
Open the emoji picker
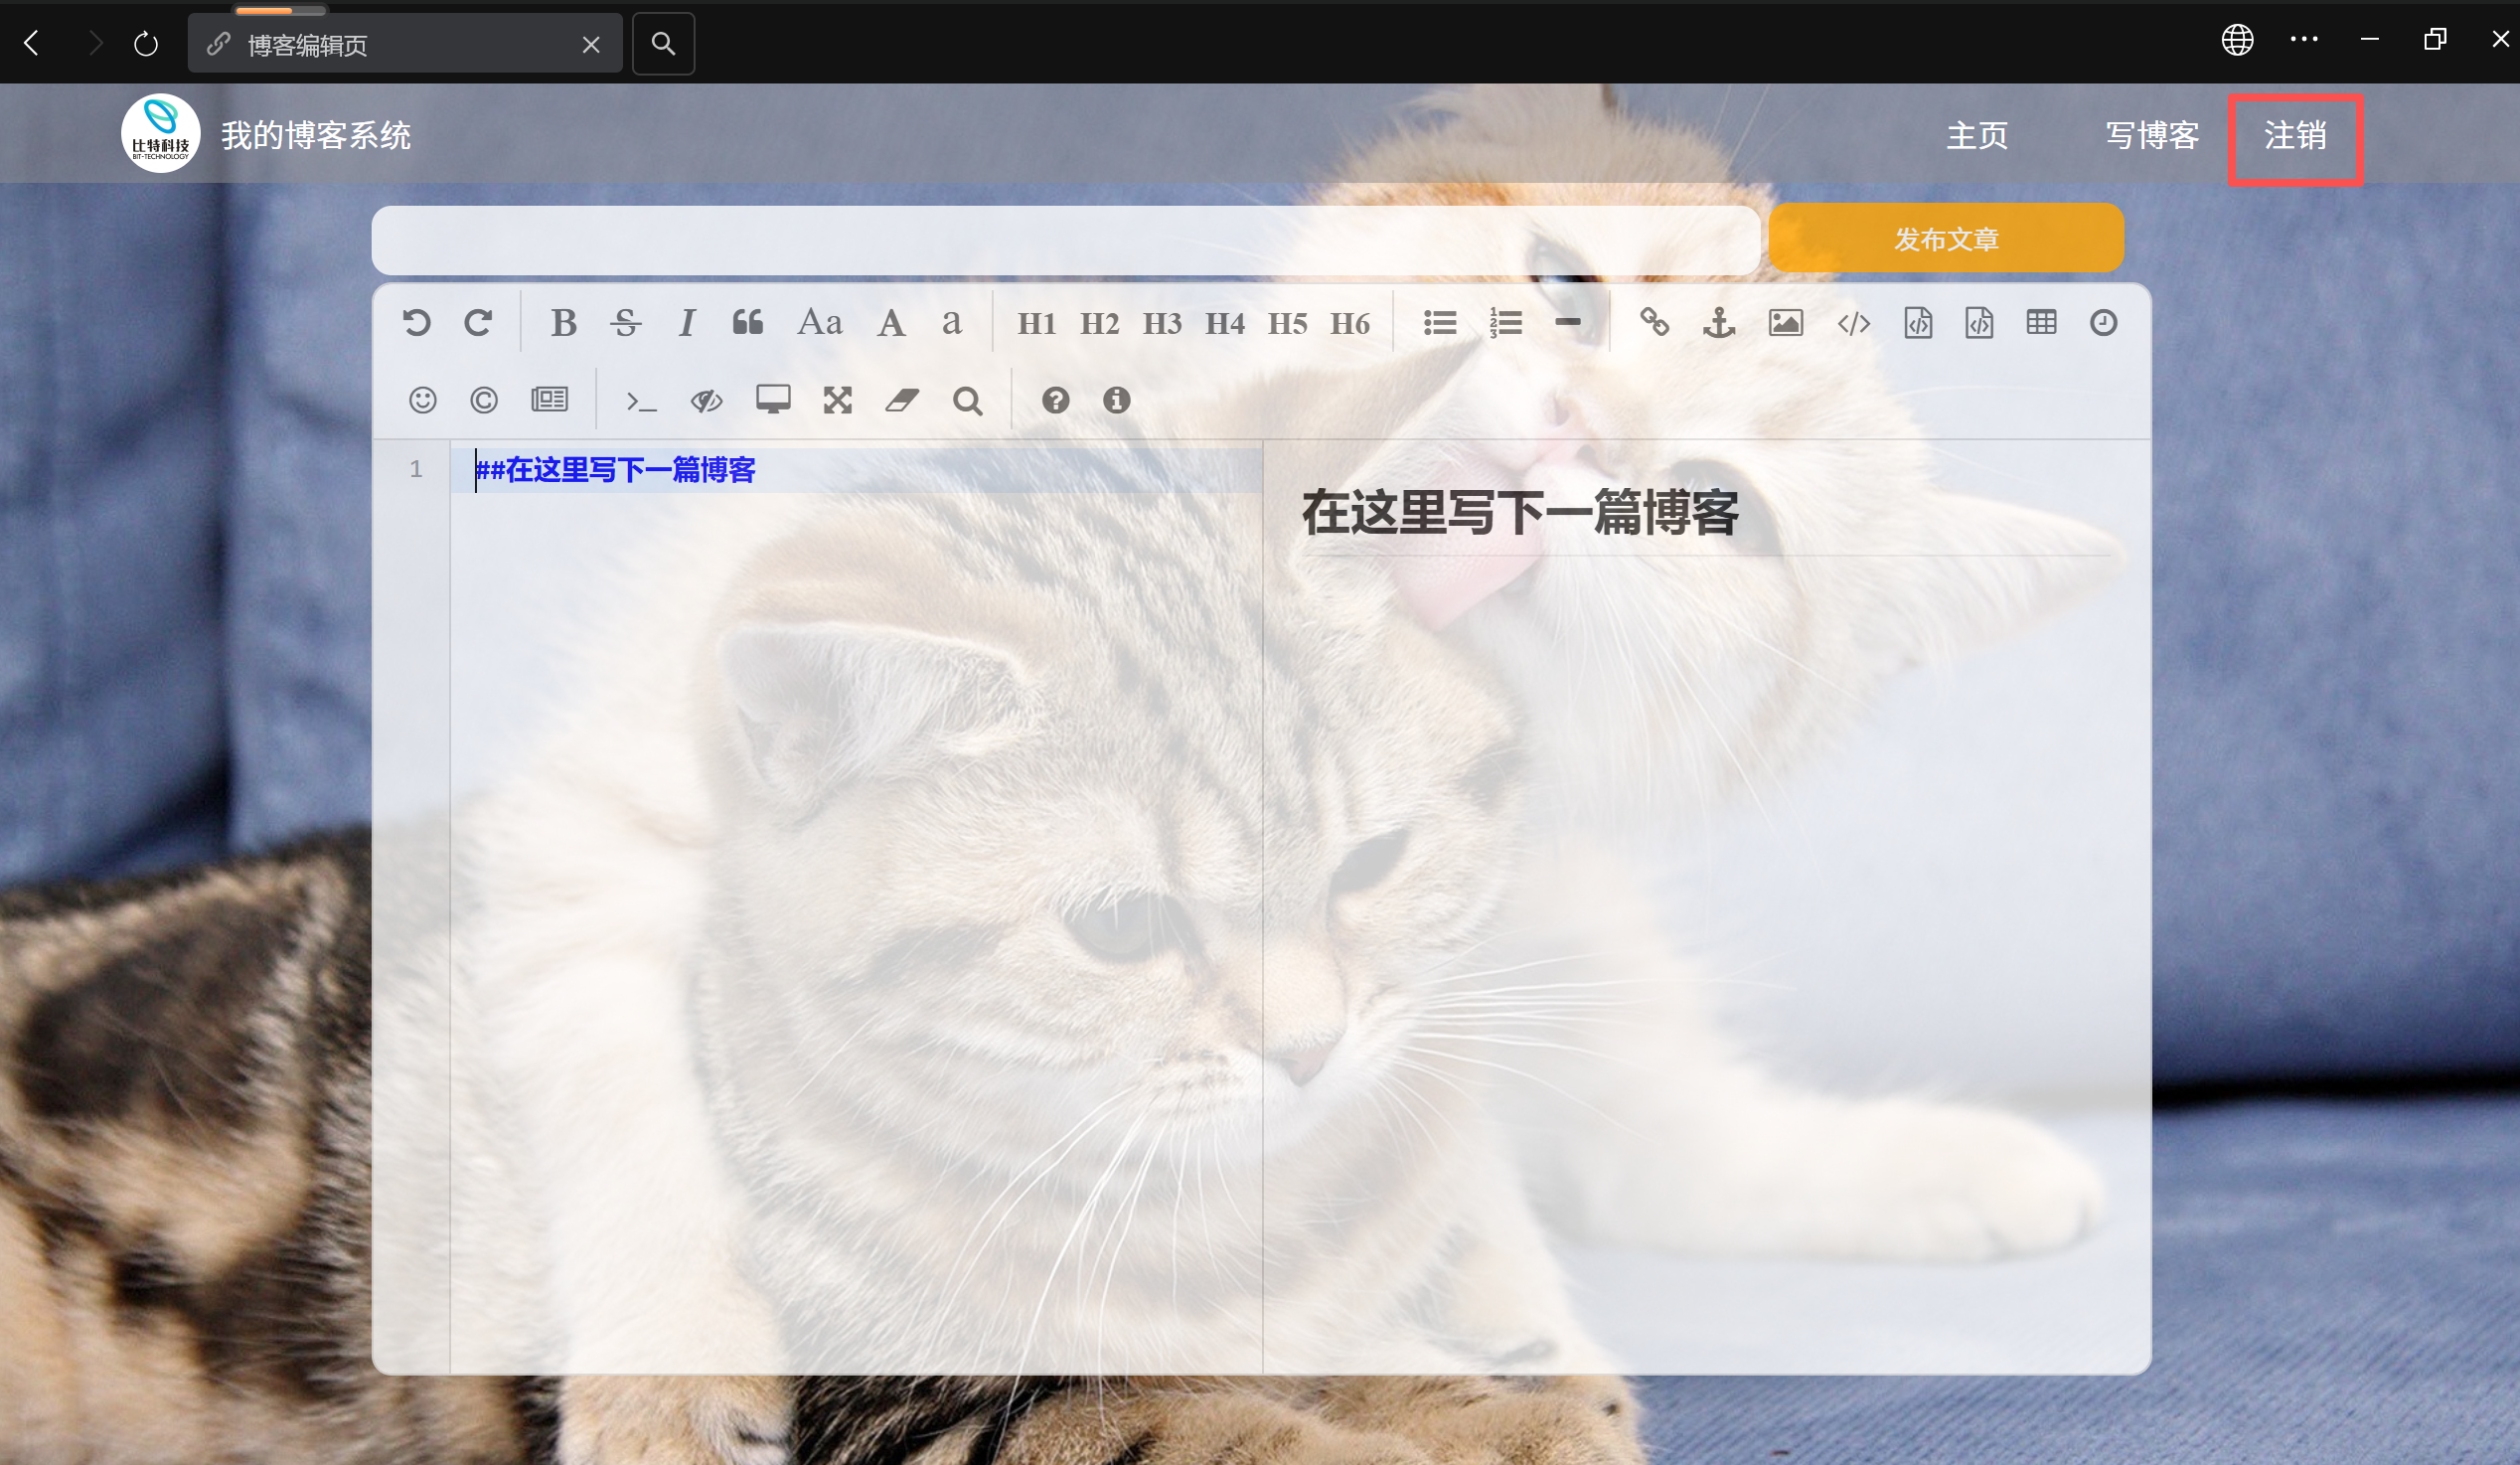point(422,401)
